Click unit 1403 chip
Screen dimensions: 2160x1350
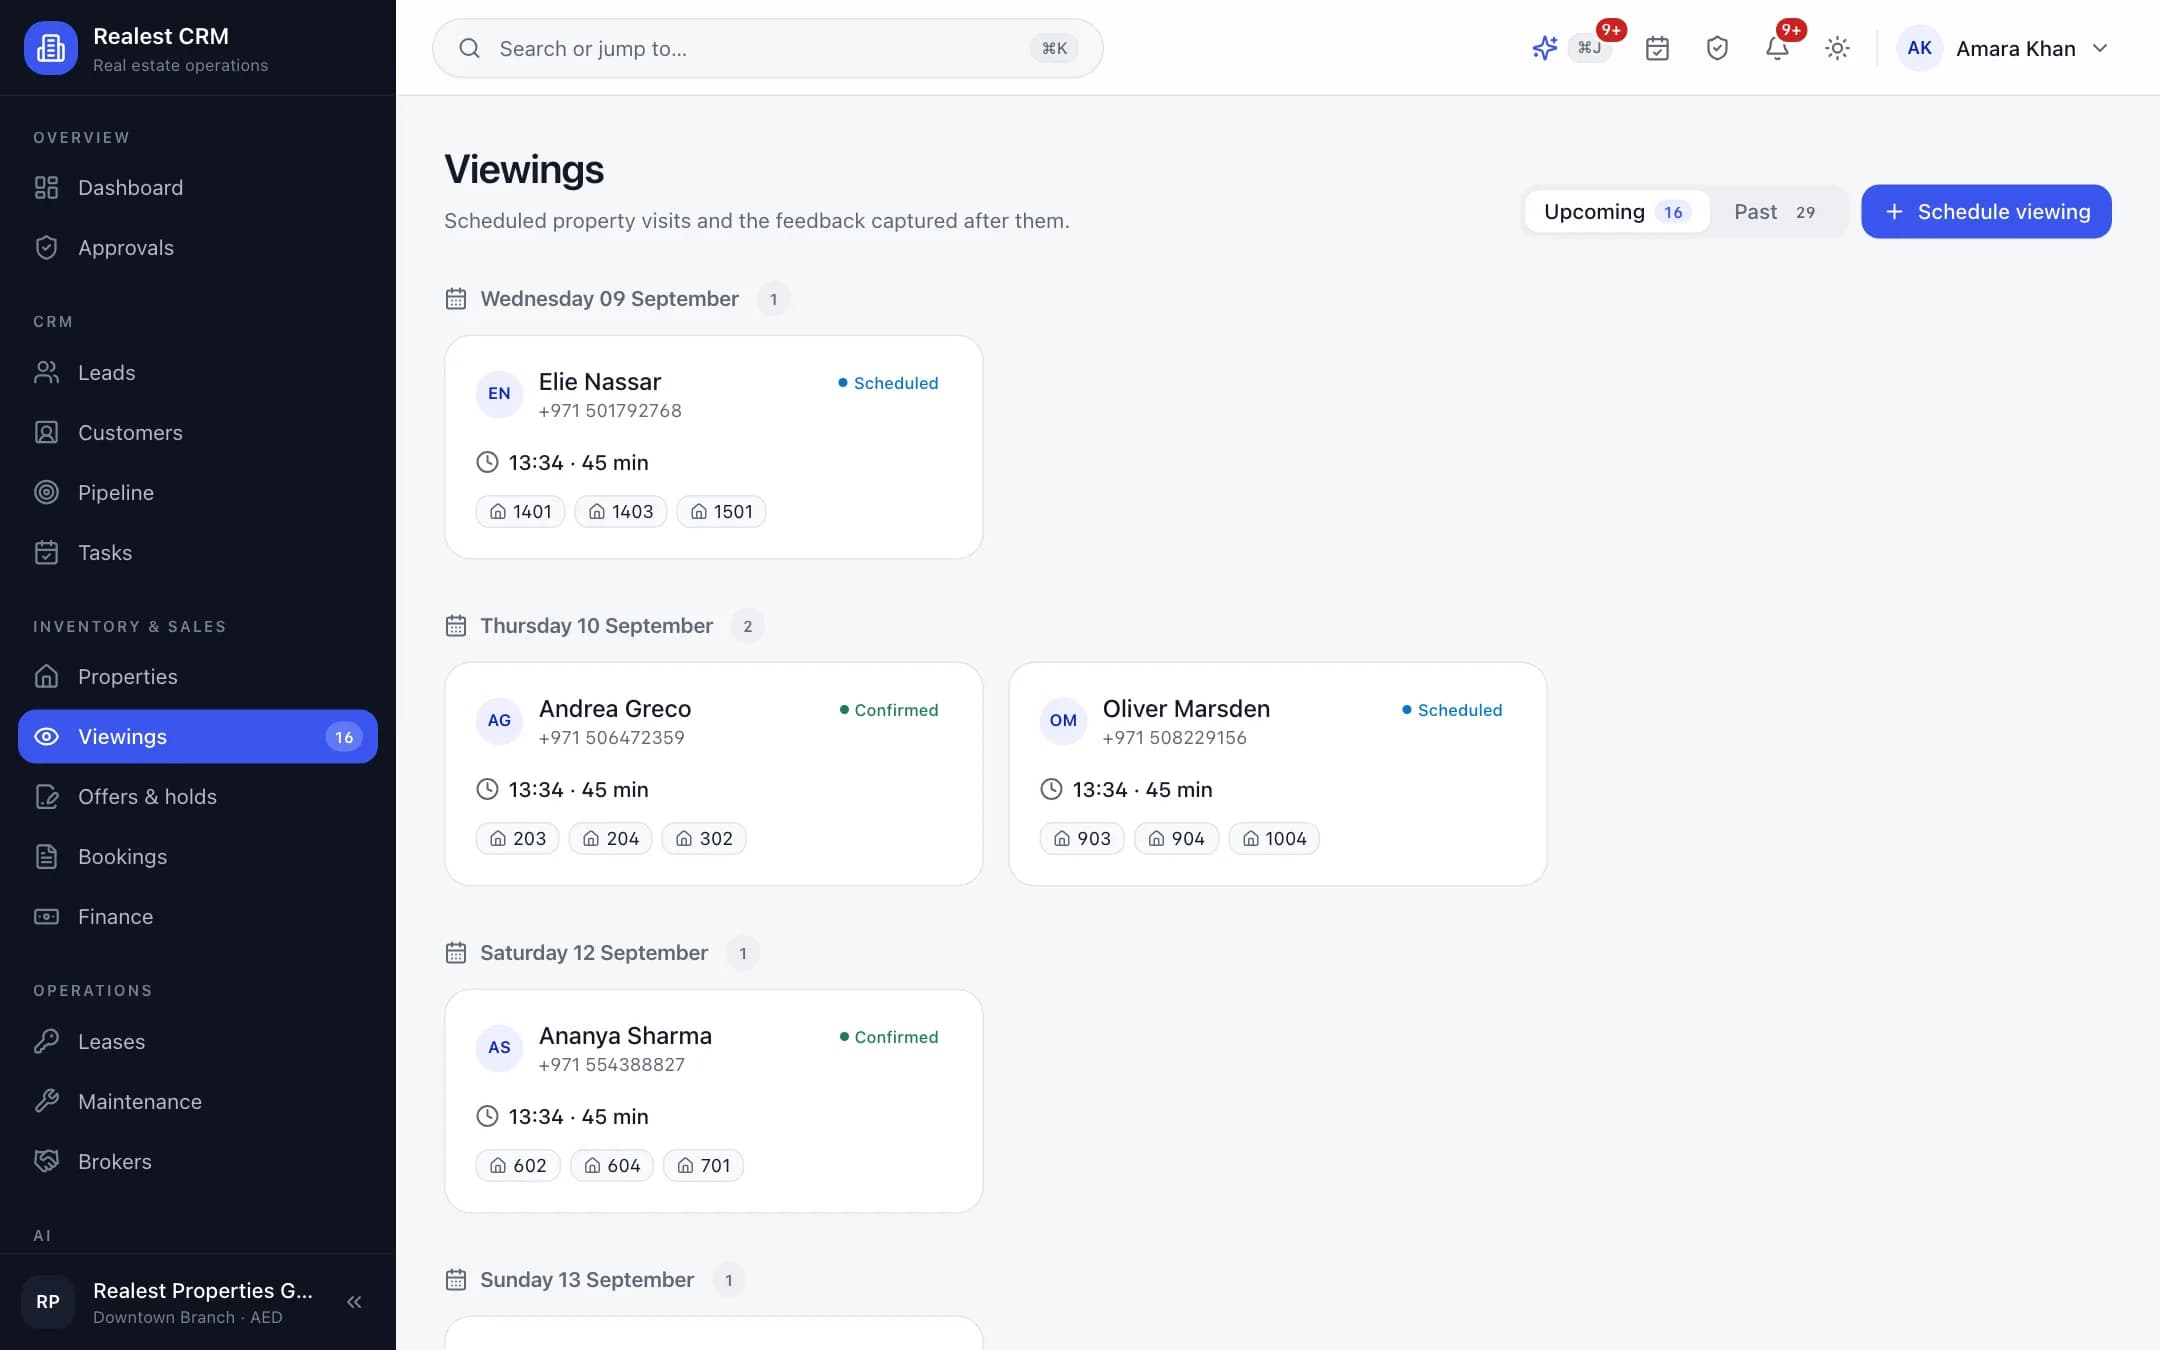[x=620, y=512]
